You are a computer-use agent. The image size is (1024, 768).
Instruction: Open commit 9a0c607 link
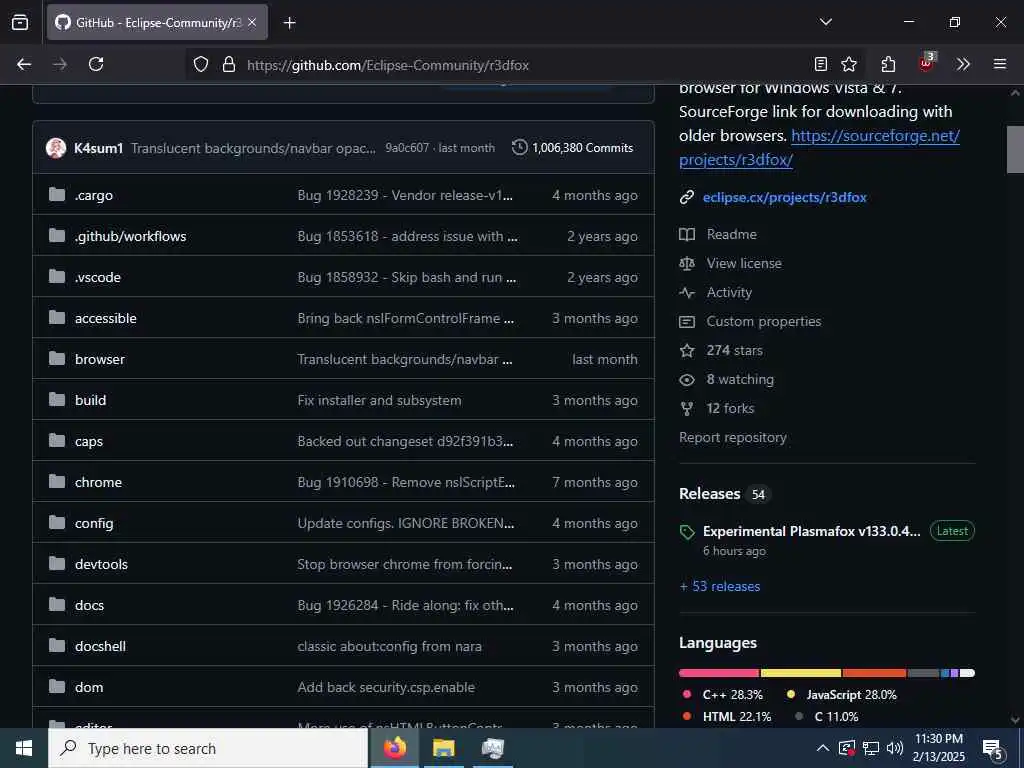coord(407,148)
